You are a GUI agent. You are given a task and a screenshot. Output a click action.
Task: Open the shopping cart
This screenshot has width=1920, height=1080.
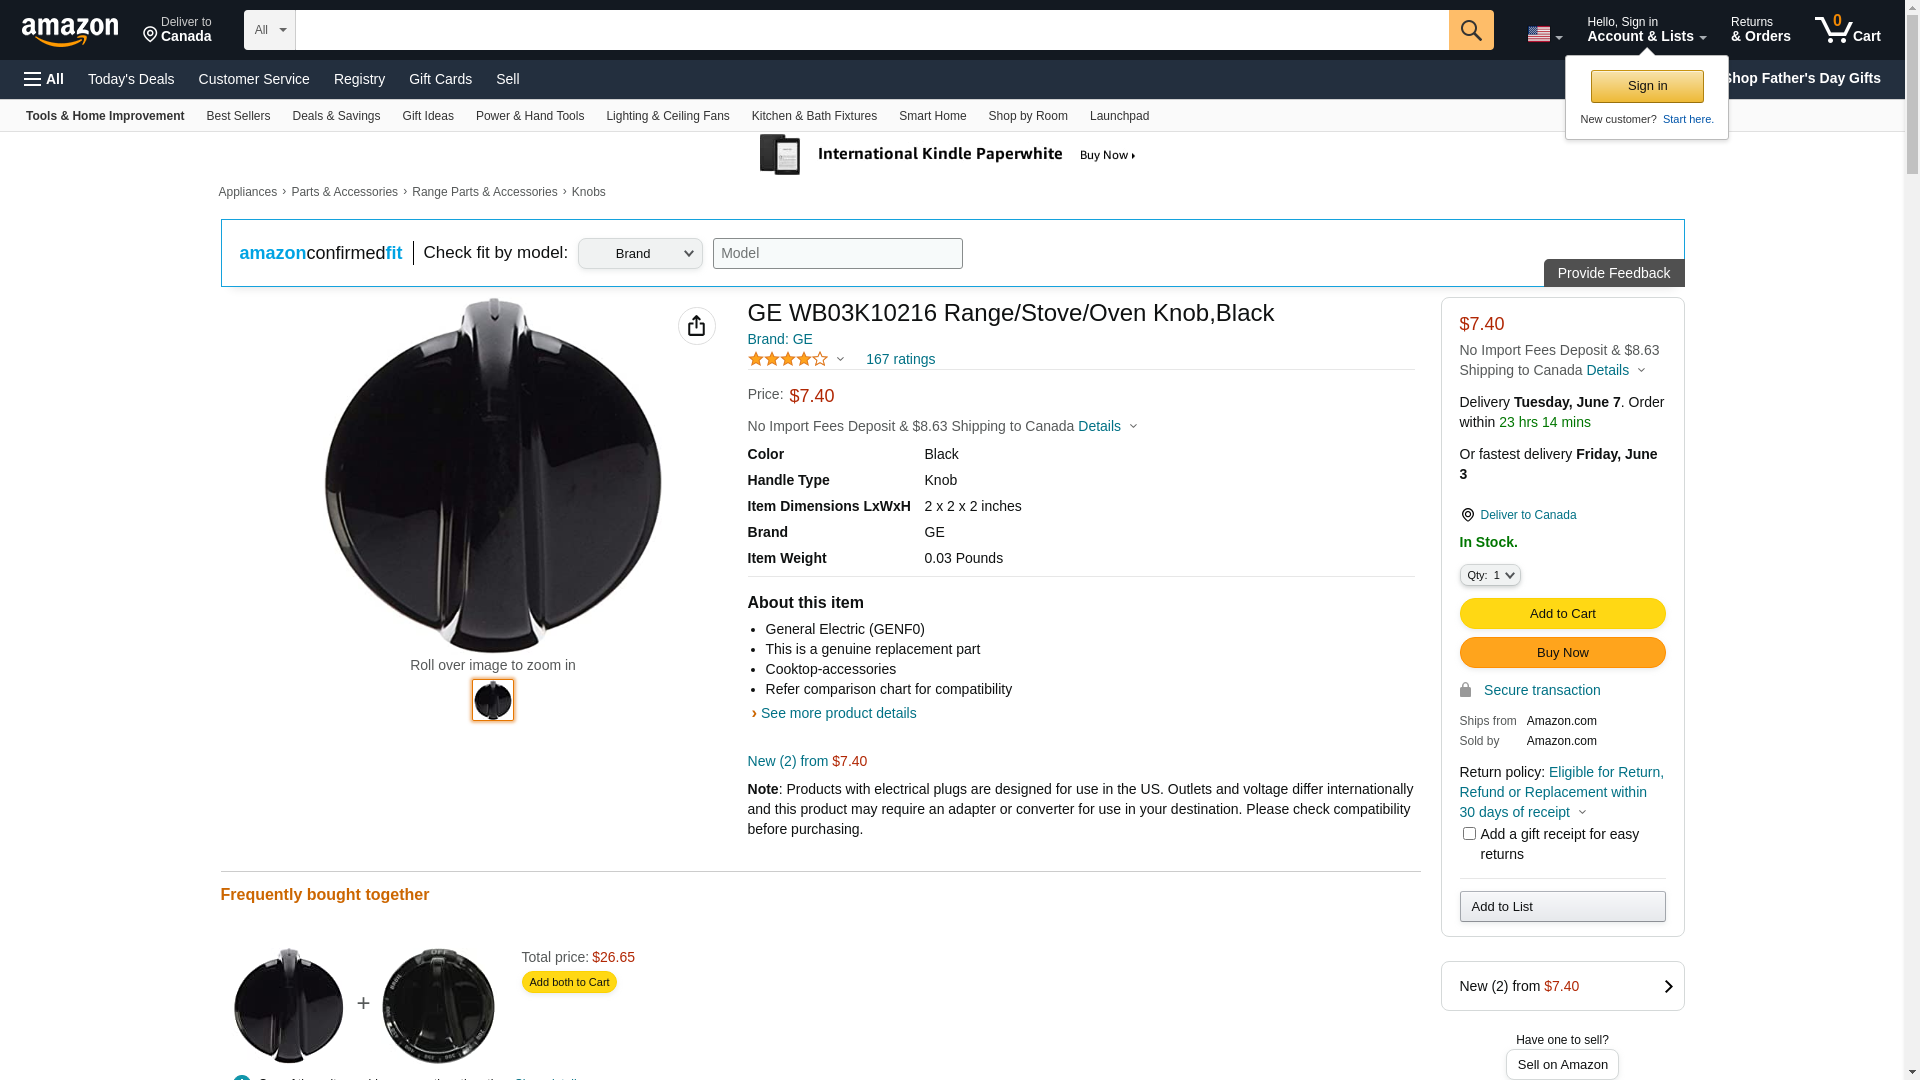pos(1848,30)
